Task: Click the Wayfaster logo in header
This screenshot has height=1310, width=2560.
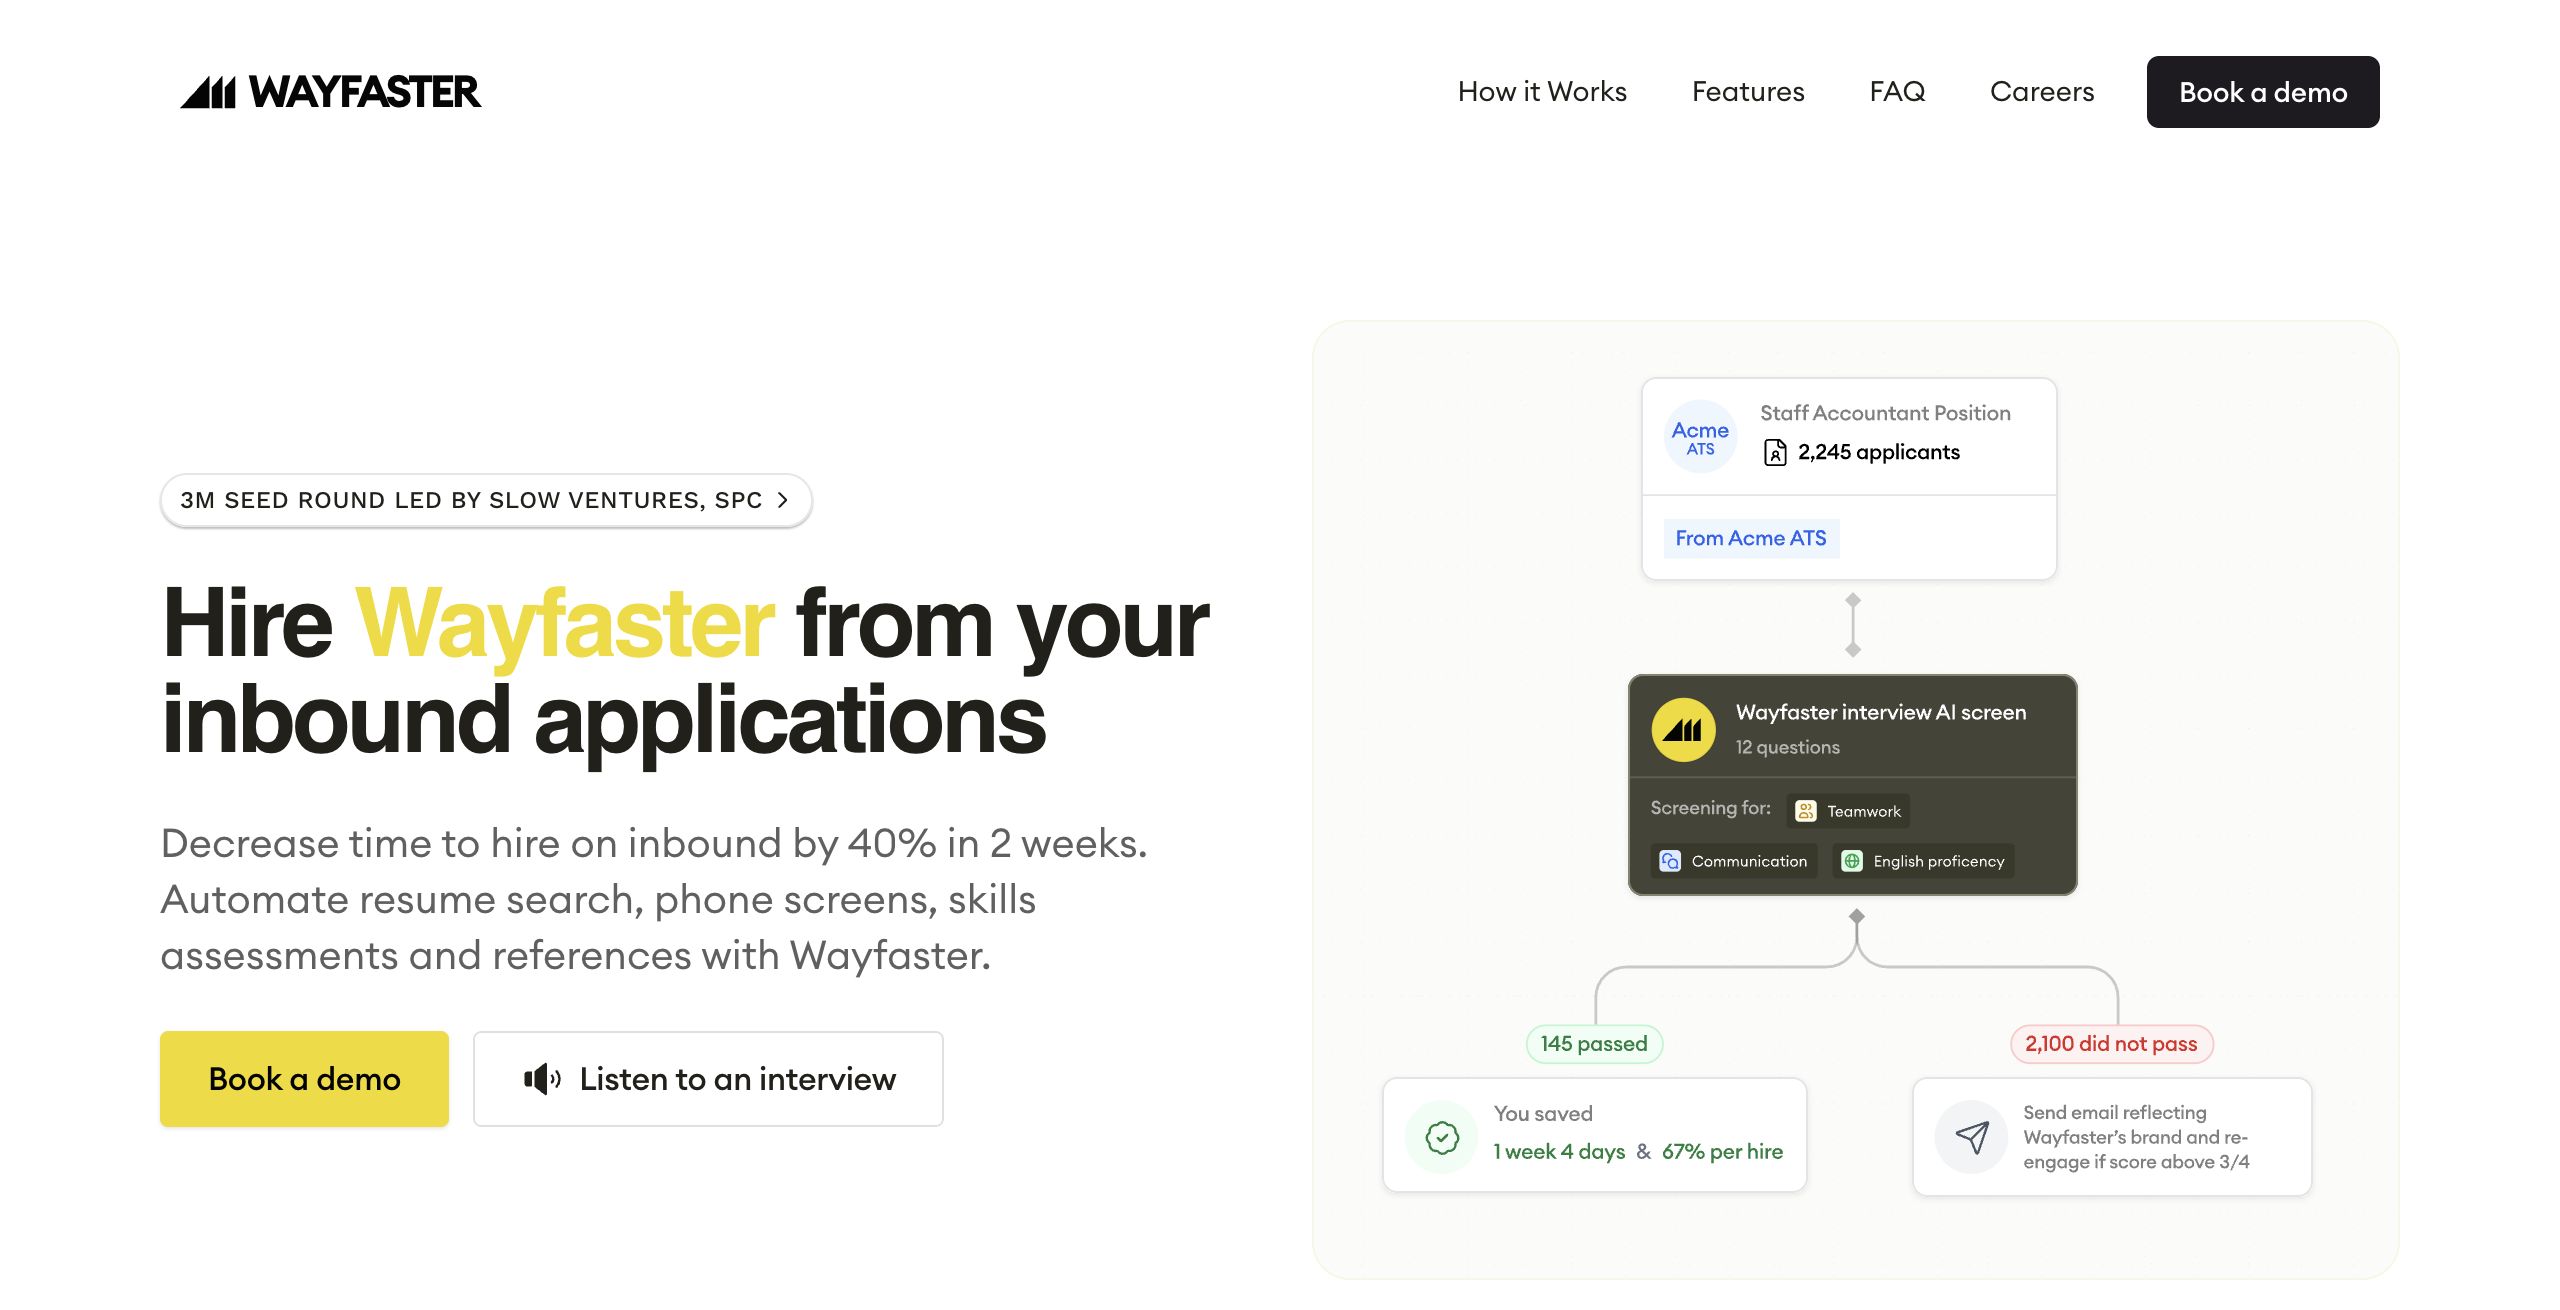Action: point(330,92)
